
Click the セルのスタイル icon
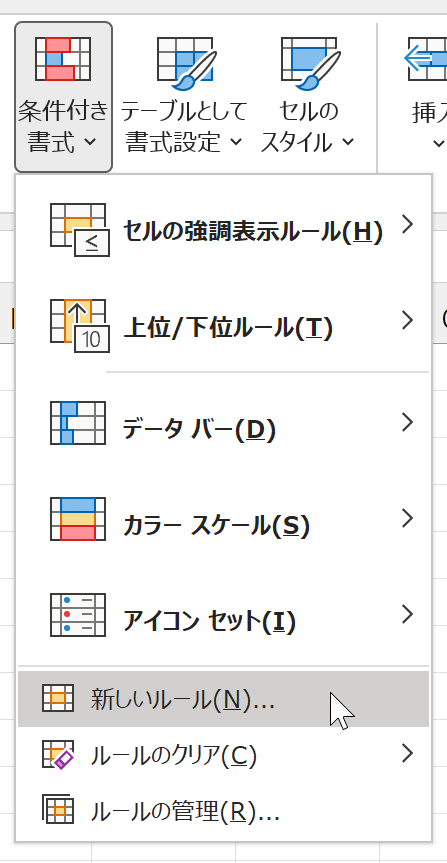311,63
